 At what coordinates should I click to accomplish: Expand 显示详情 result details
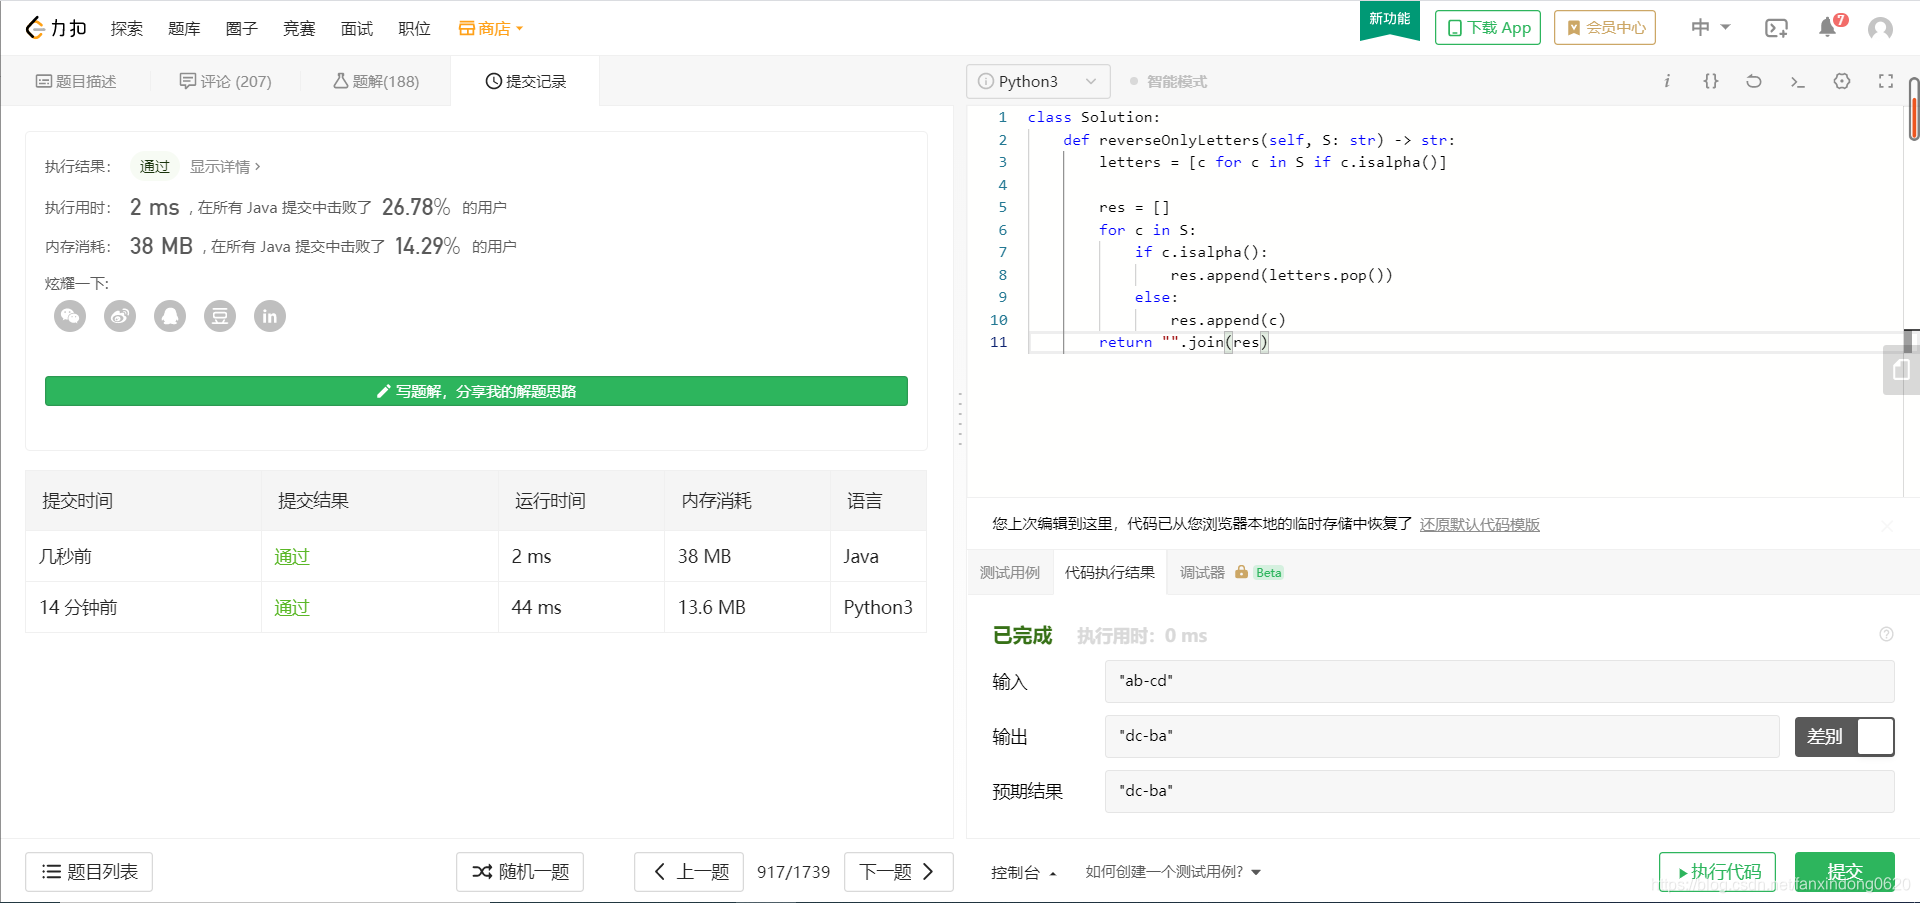225,166
